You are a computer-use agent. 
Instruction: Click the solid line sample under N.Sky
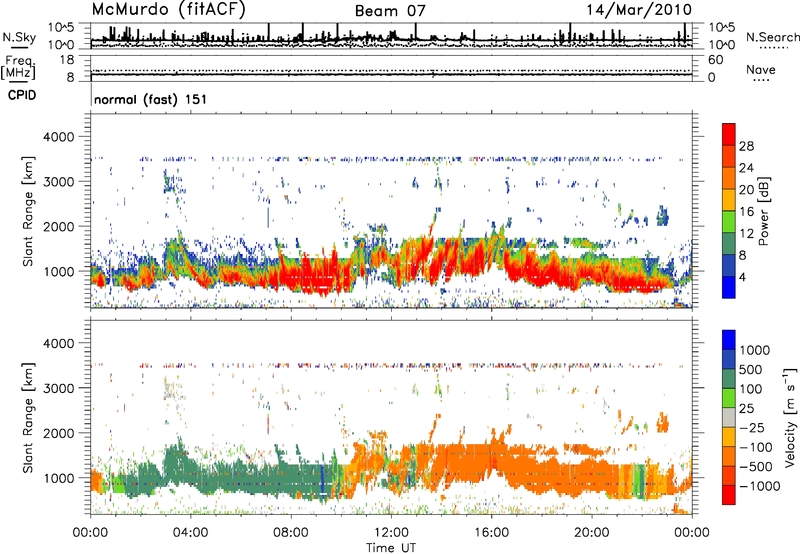(19, 48)
